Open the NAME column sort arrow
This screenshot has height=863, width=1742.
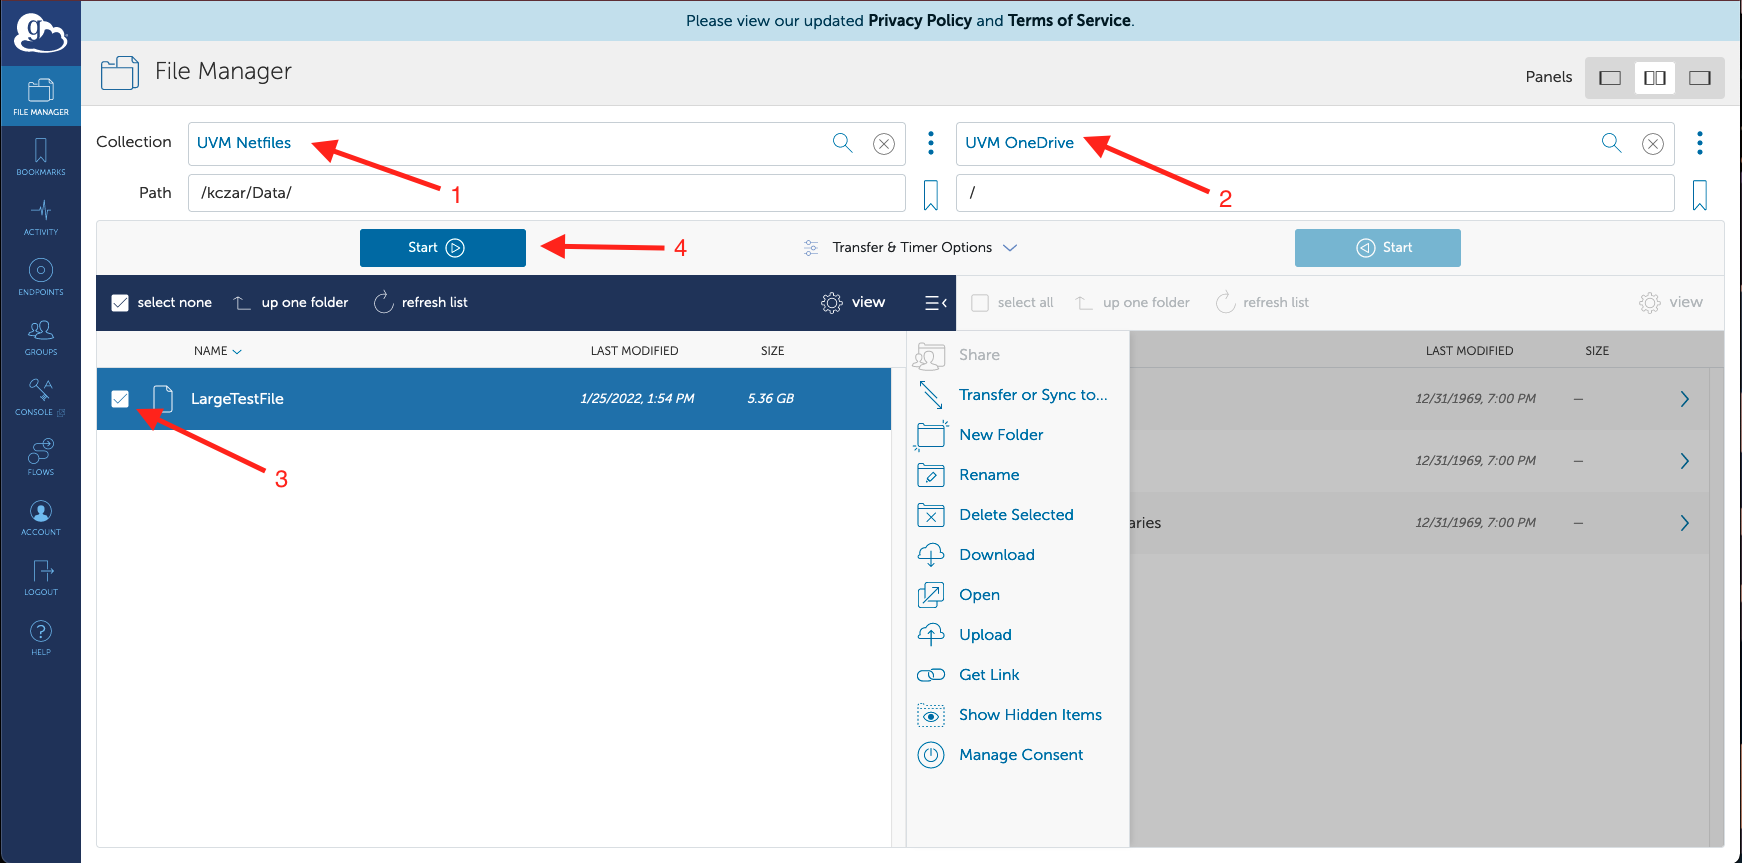click(x=237, y=352)
